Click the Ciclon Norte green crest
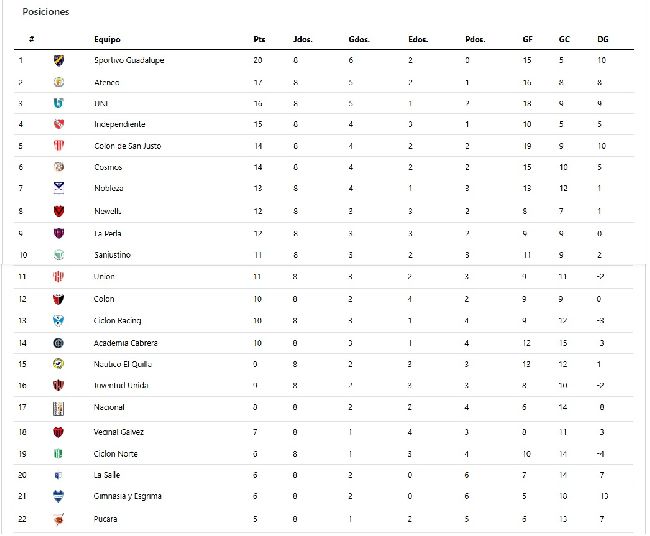The image size is (650, 536). (x=58, y=454)
